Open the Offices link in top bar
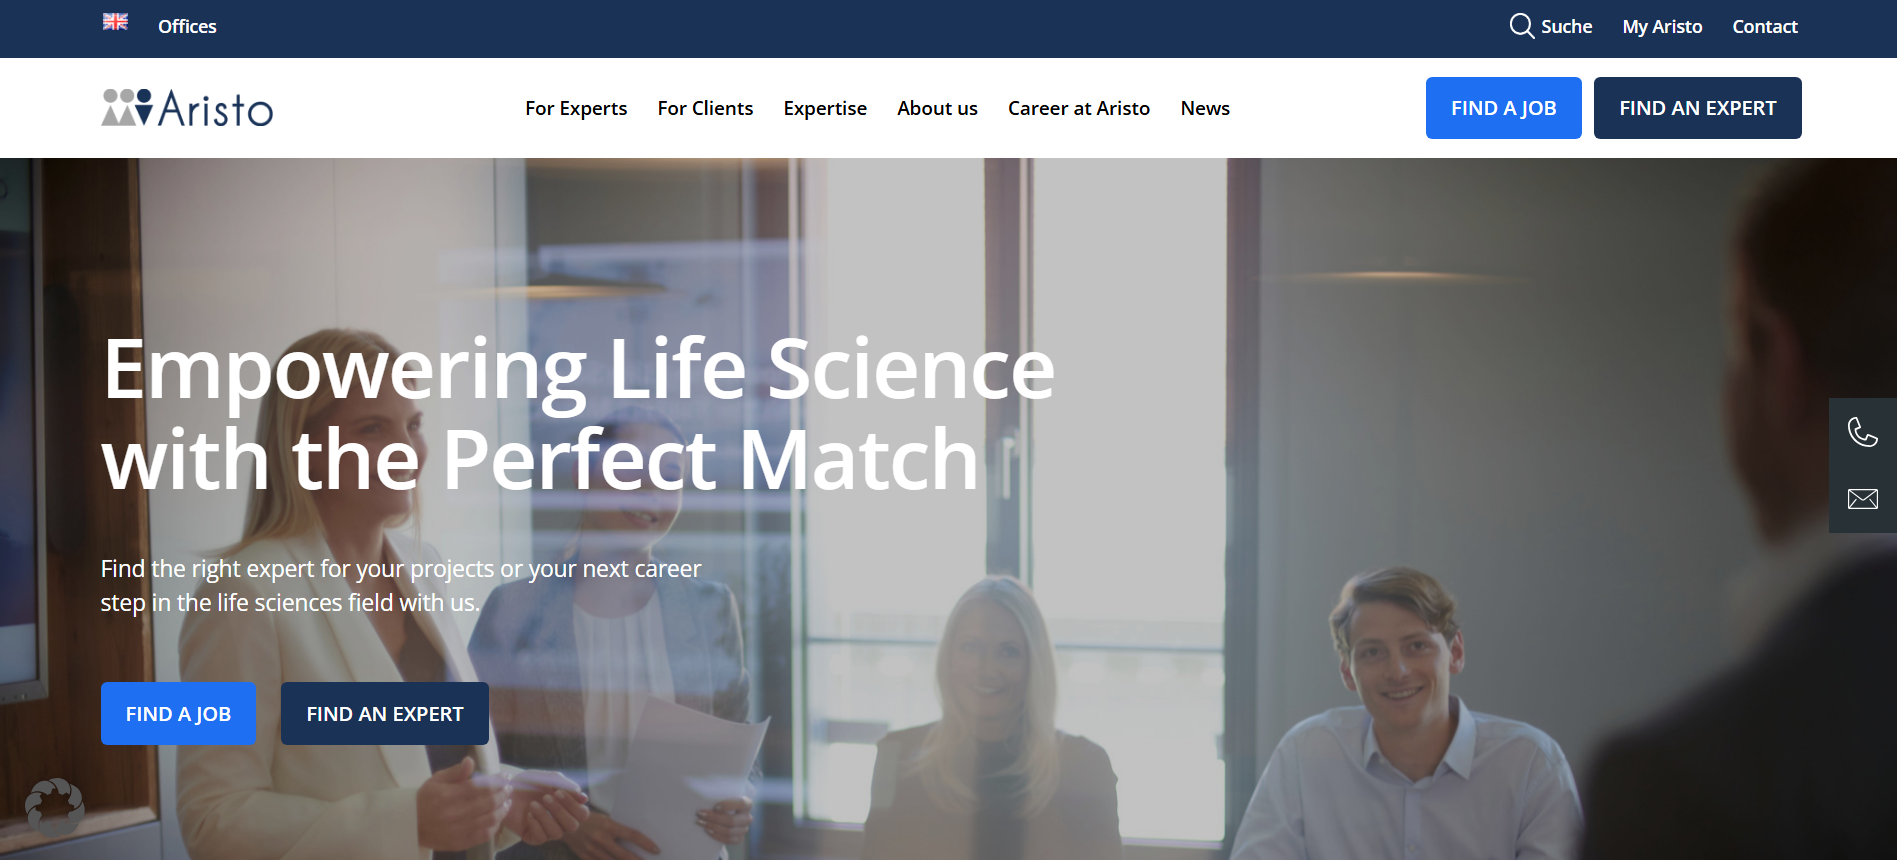Screen dimensions: 1897x860 click(x=187, y=27)
